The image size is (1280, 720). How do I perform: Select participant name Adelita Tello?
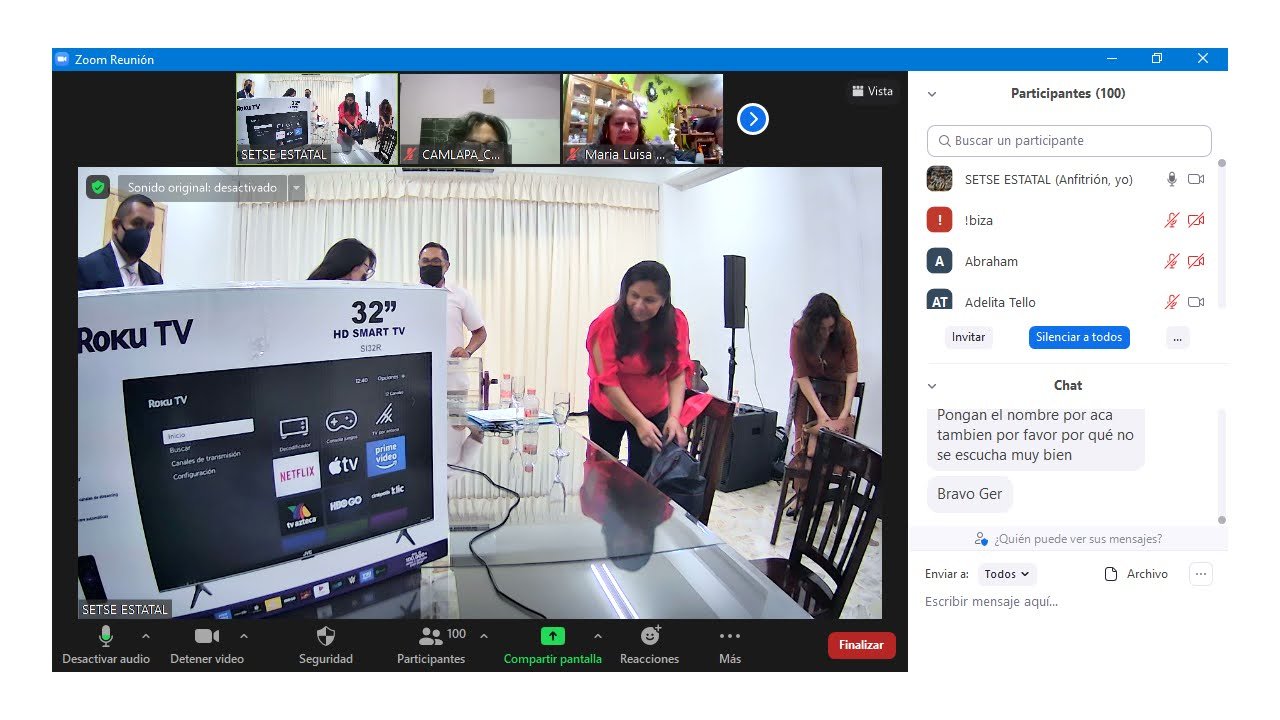pyautogui.click(x=1000, y=302)
